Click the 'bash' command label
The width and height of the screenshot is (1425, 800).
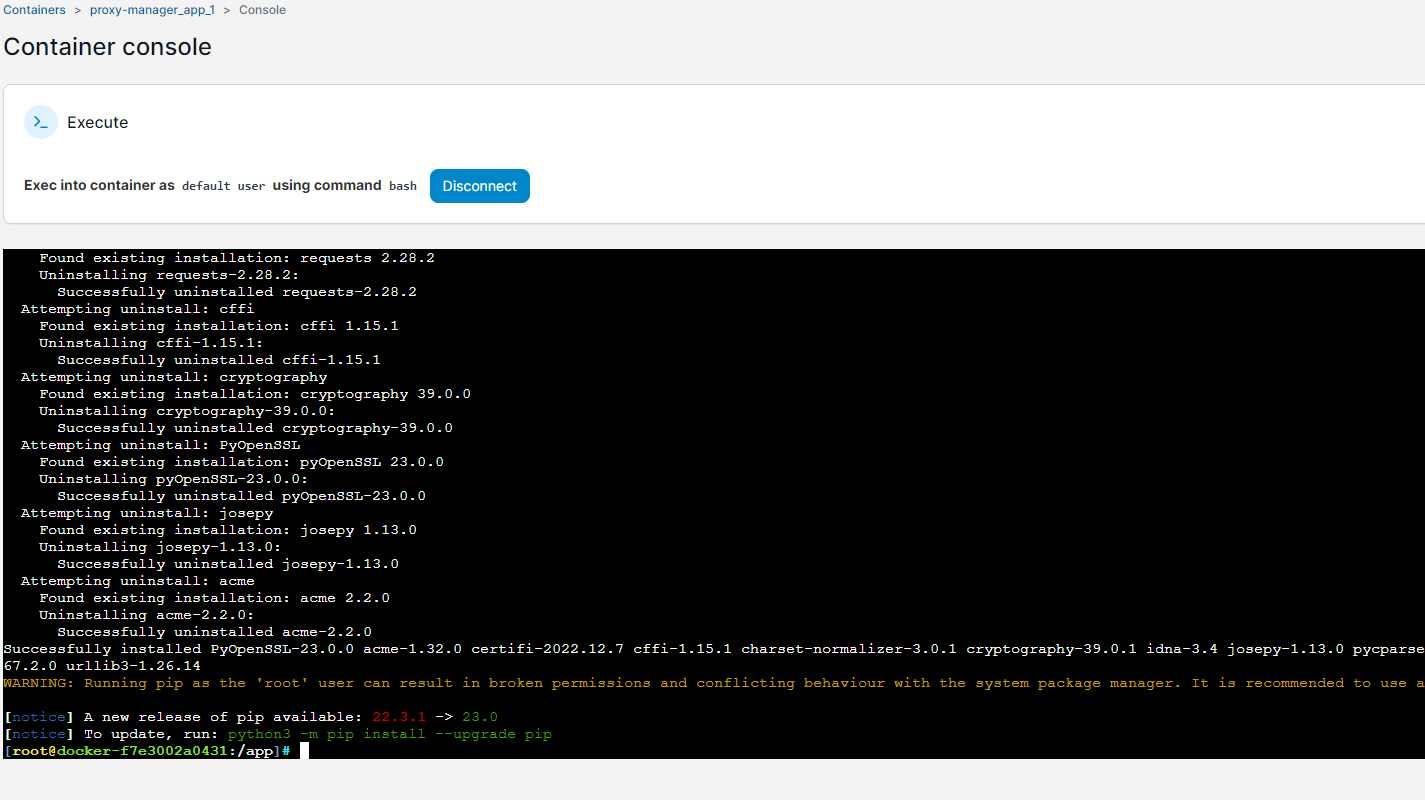[403, 186]
